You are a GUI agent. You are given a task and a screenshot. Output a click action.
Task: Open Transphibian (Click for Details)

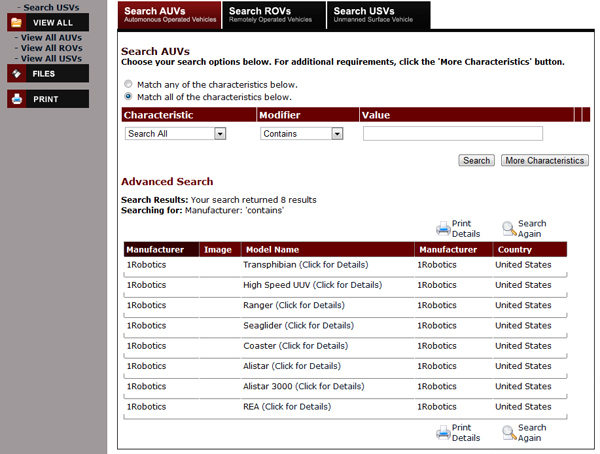(x=305, y=265)
